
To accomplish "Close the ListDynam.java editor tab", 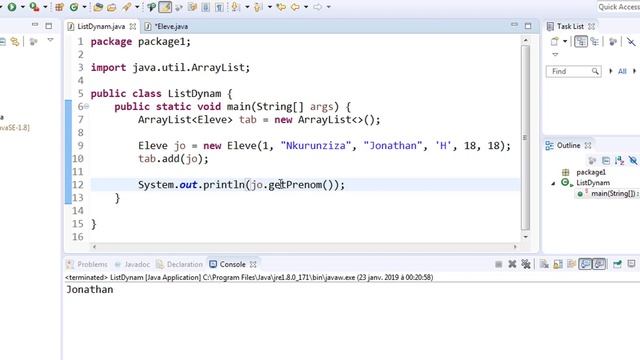I will (x=133, y=27).
